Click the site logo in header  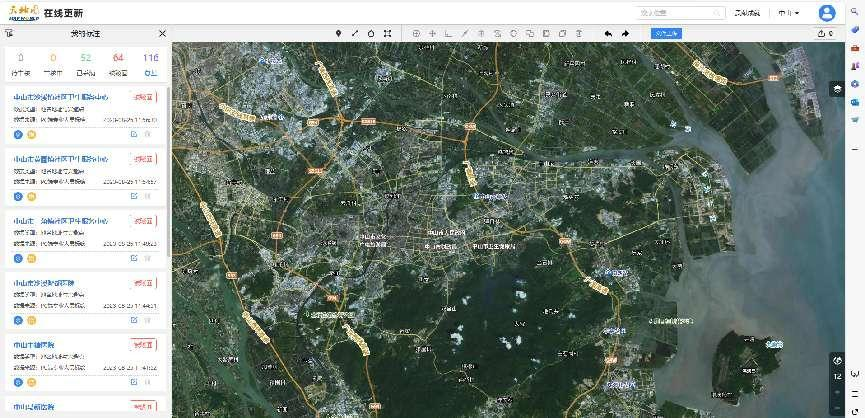click(x=24, y=13)
